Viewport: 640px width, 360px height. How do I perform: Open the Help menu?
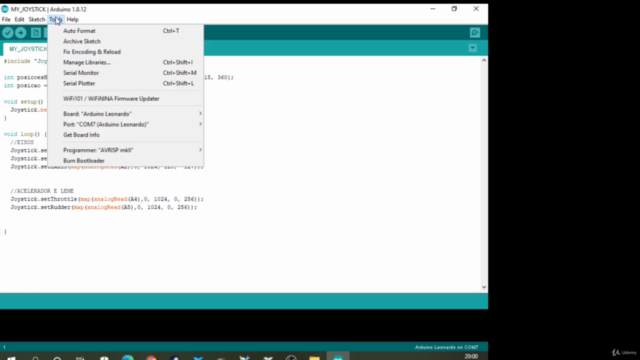[73, 19]
